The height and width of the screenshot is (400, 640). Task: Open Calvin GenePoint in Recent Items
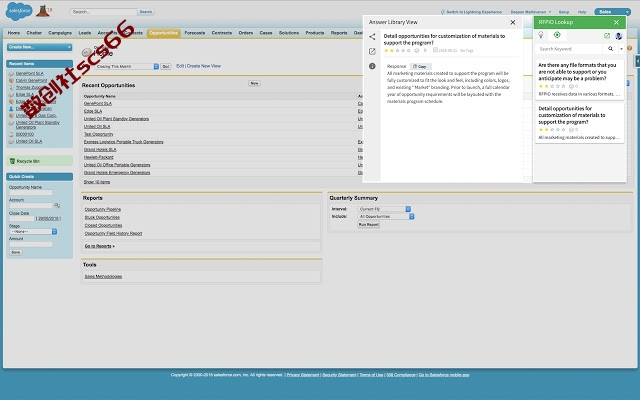31,80
